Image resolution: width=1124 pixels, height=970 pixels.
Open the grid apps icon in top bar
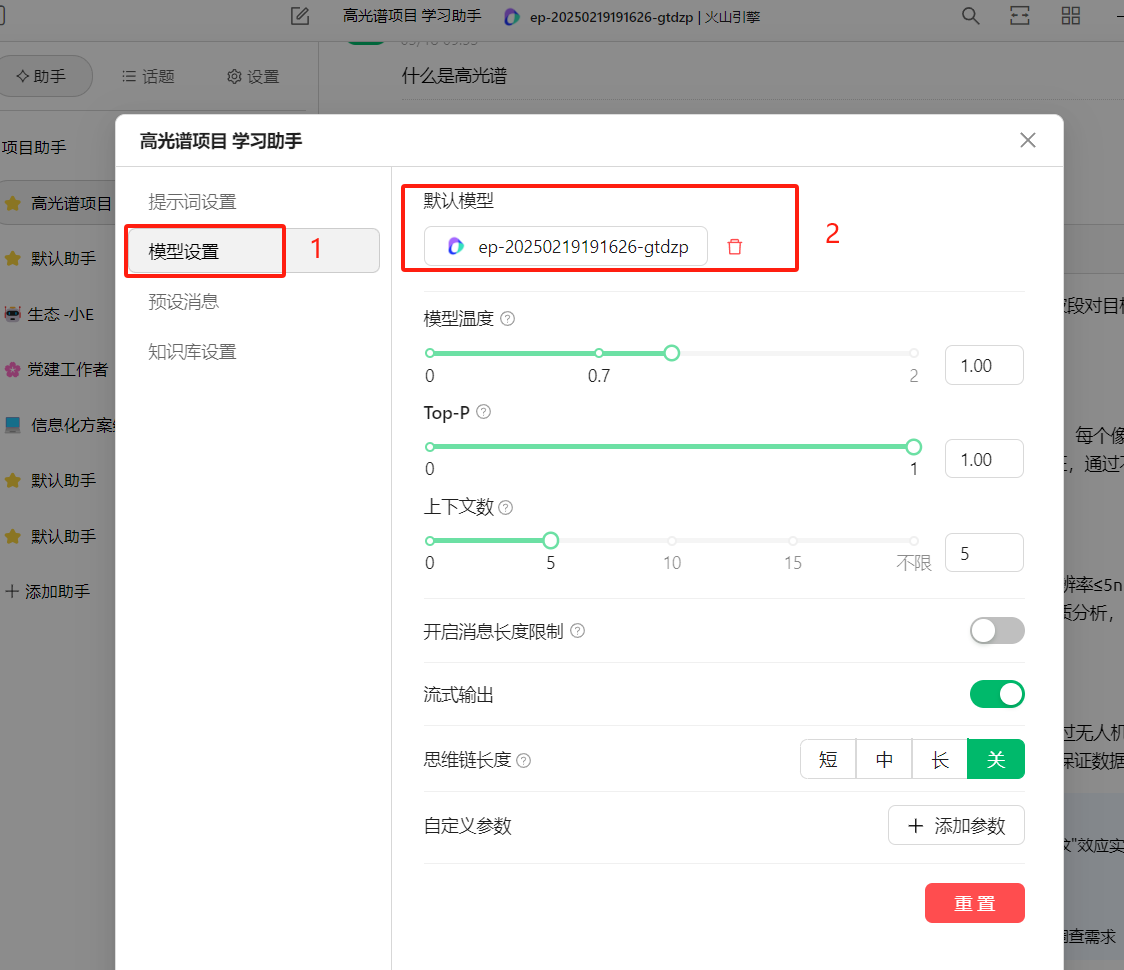click(x=1070, y=15)
